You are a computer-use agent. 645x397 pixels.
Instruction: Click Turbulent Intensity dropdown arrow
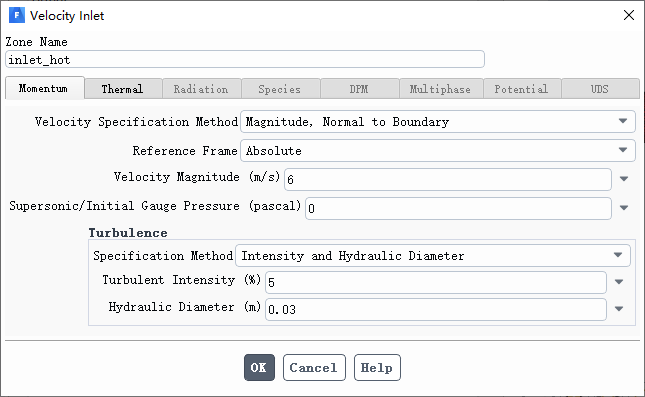point(619,282)
